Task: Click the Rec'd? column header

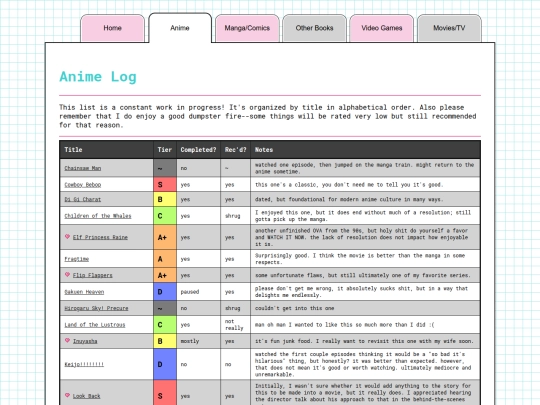Action: tap(236, 150)
